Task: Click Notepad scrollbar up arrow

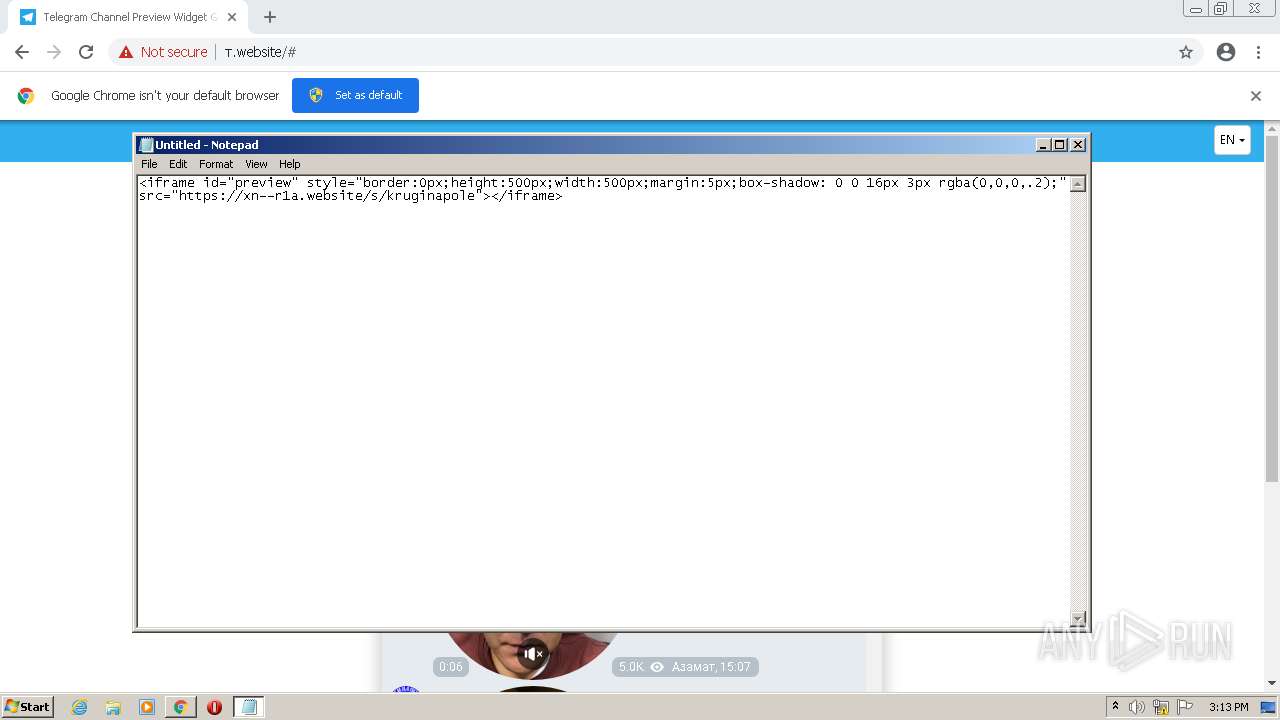Action: (x=1078, y=184)
